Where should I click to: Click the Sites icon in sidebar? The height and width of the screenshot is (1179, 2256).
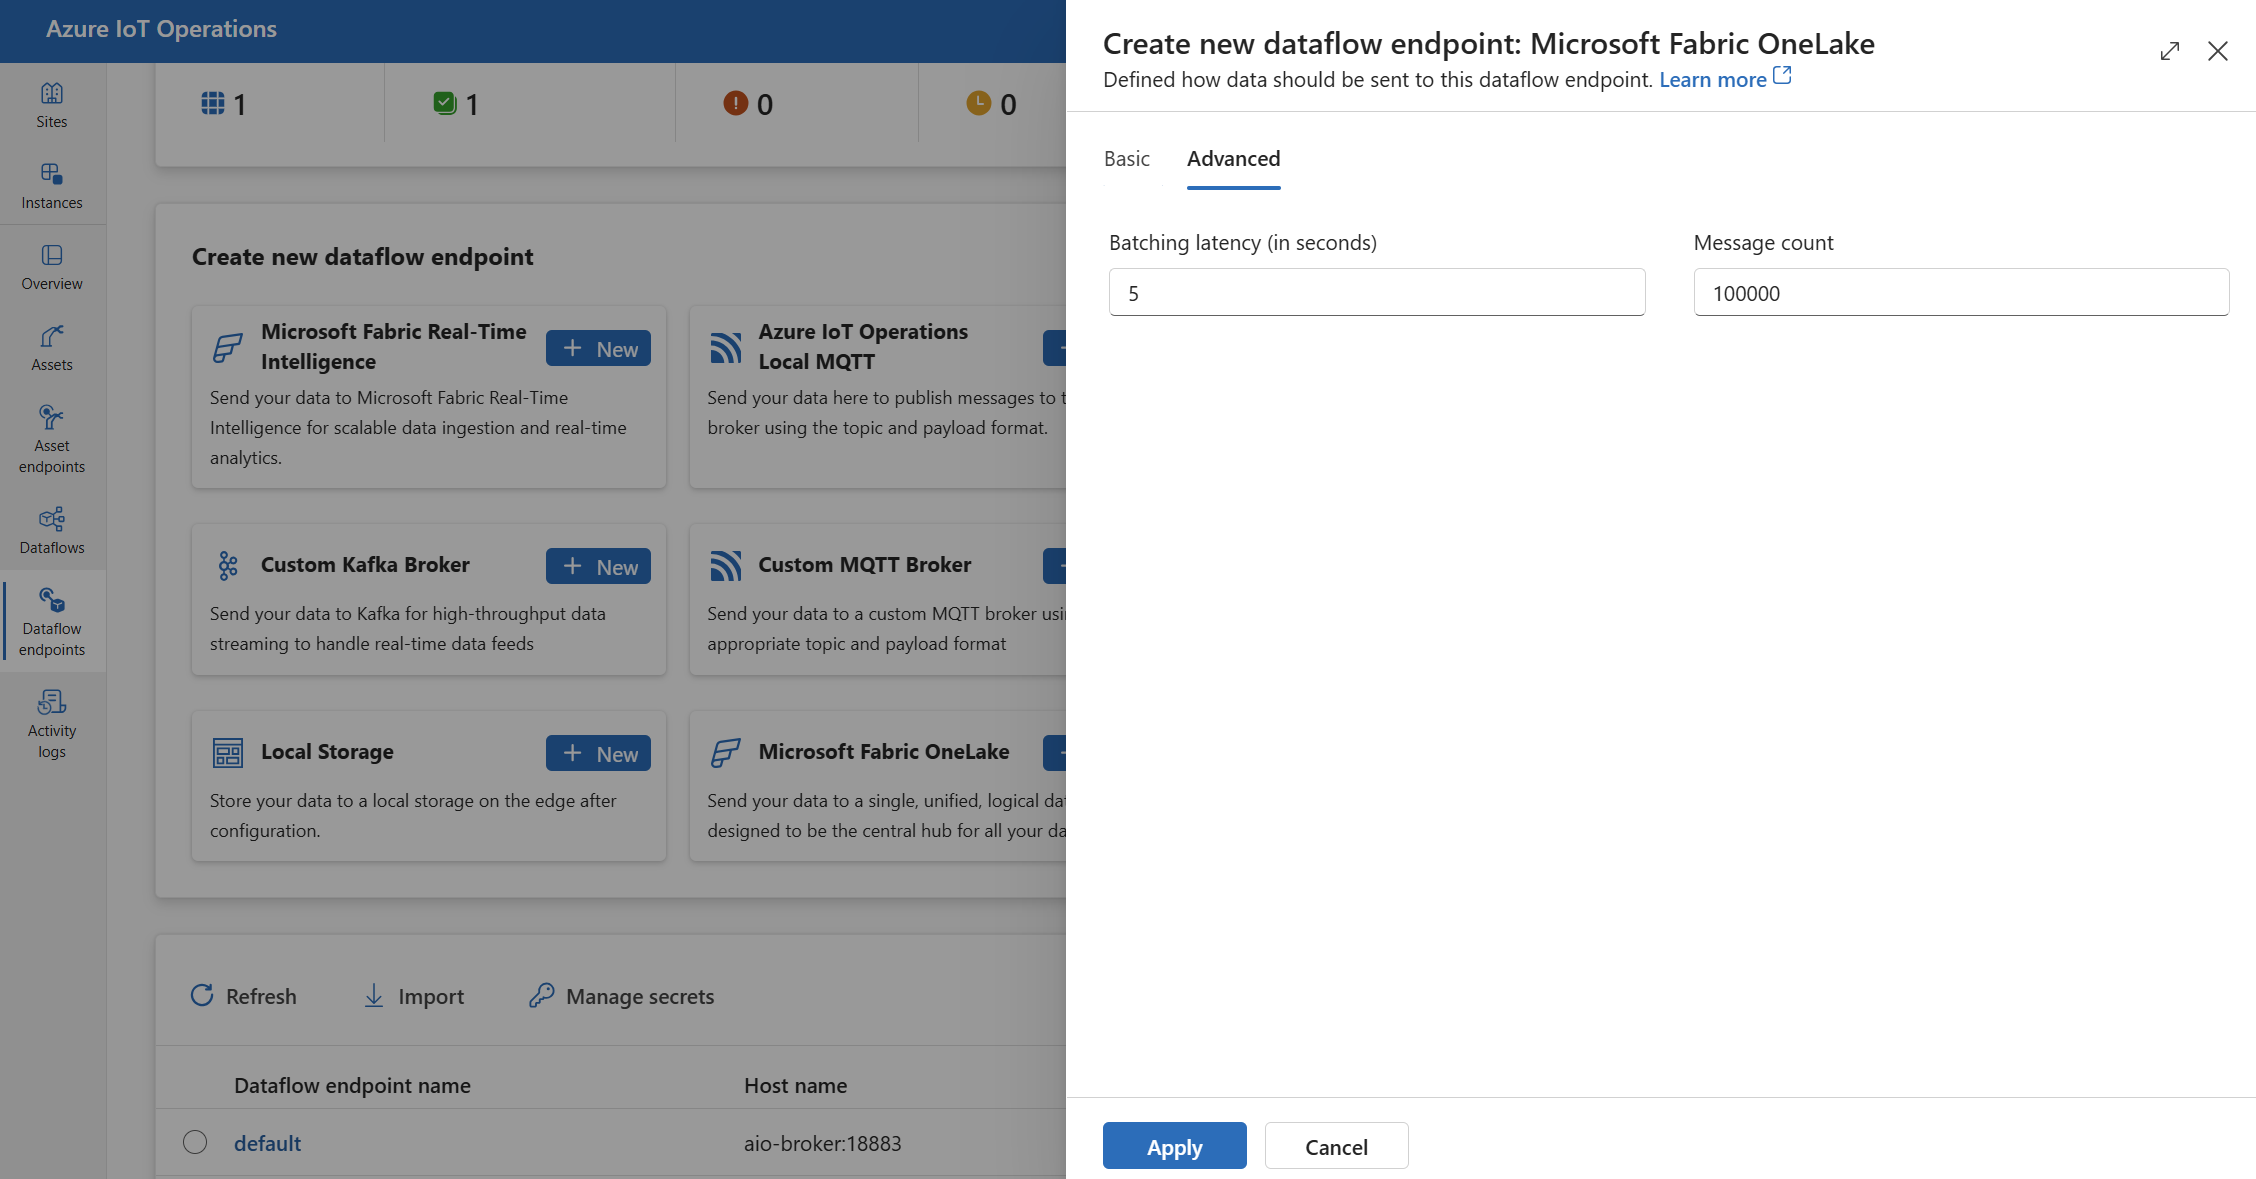(52, 91)
